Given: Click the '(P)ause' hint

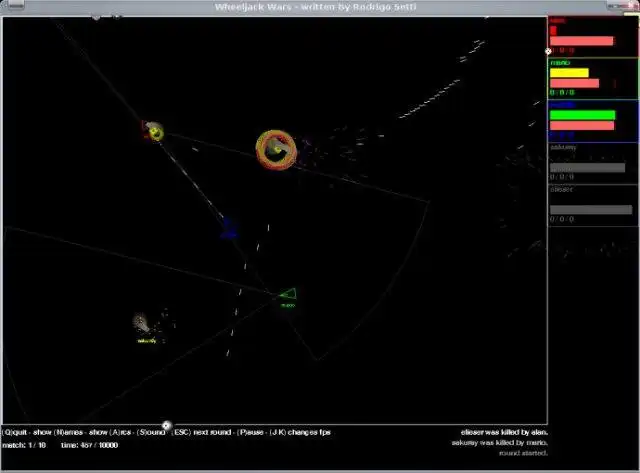Looking at the screenshot, I should (x=250, y=432).
